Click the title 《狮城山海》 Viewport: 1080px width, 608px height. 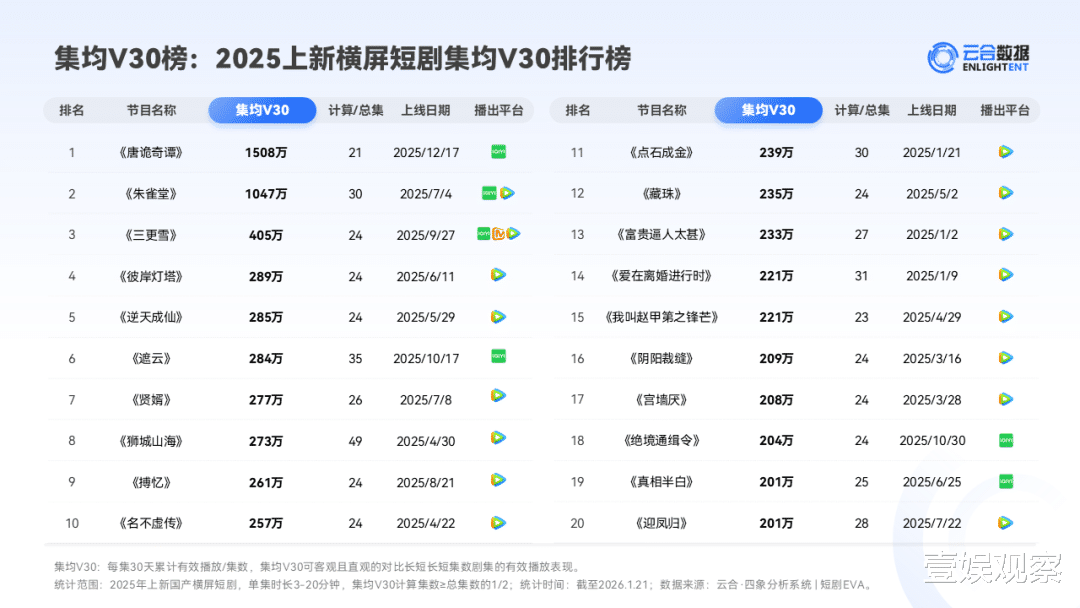(x=151, y=441)
